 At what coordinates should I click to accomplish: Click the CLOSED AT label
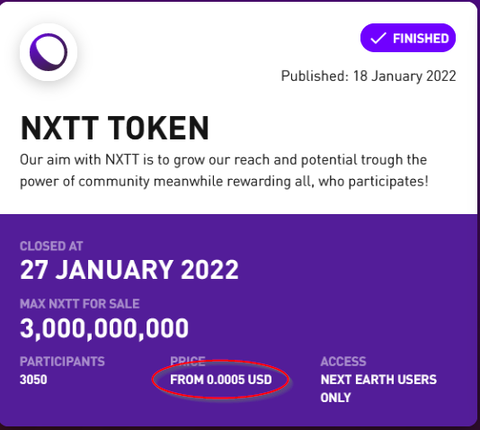point(51,246)
